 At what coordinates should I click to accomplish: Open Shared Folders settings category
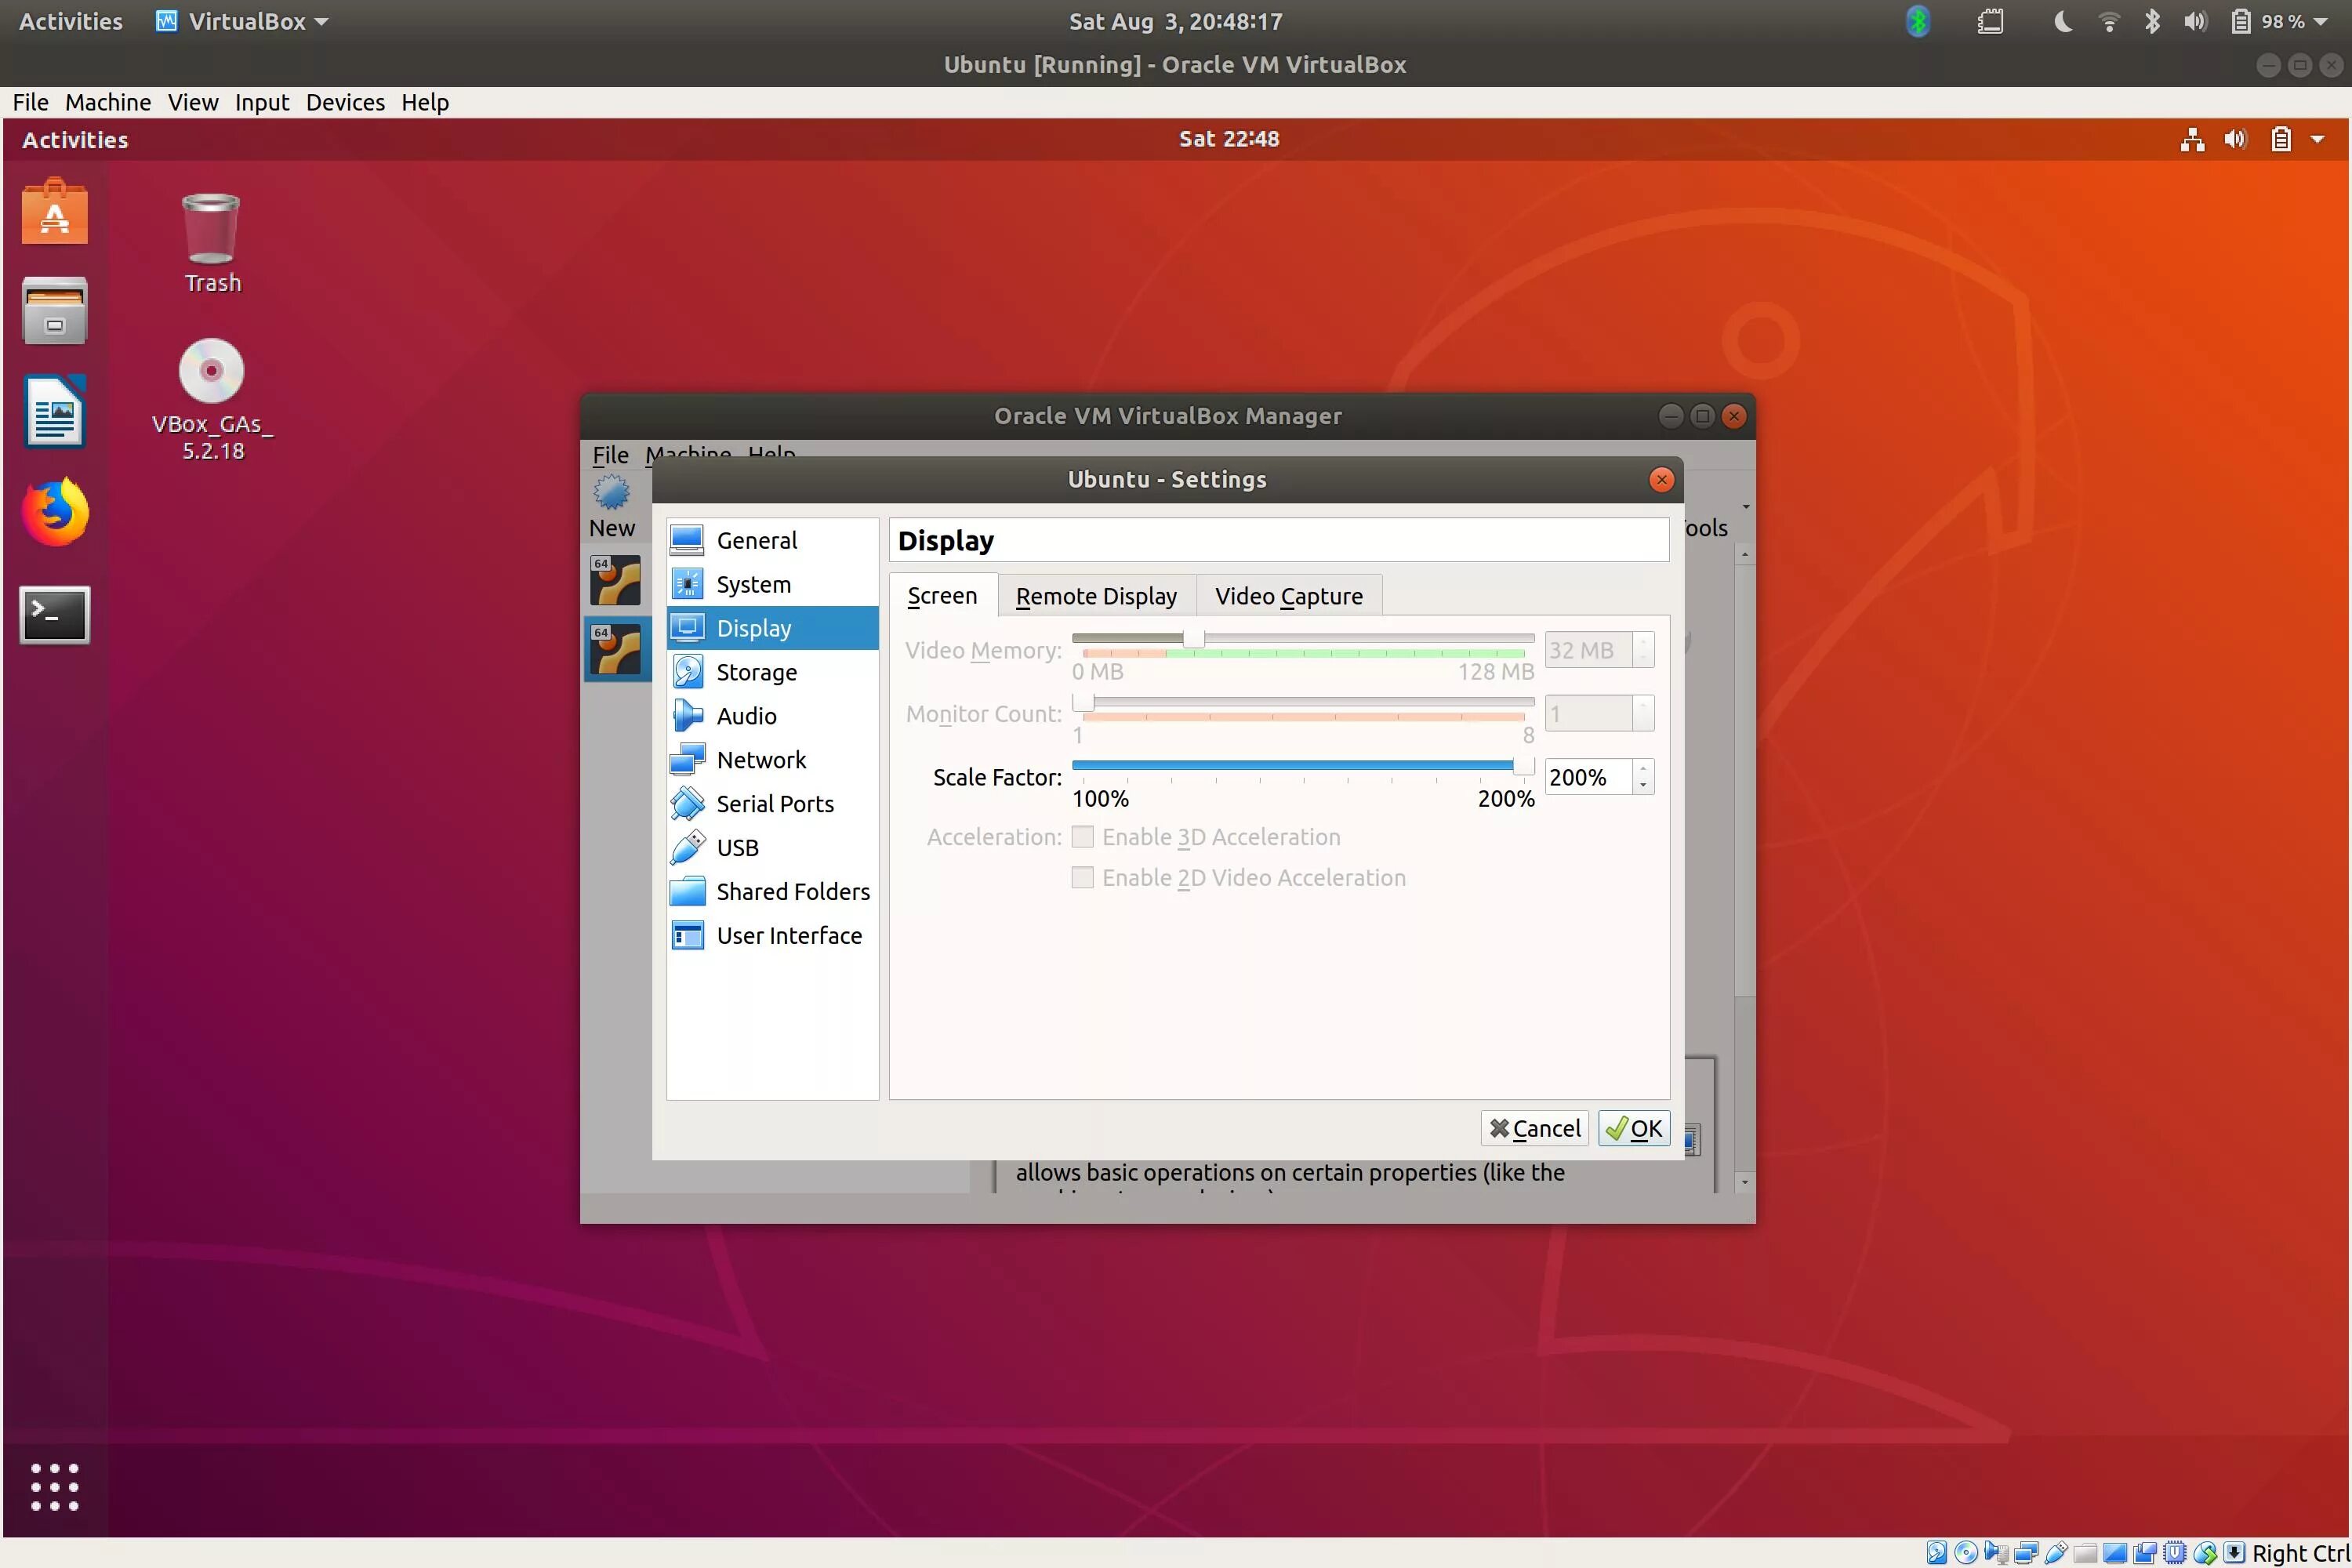(x=772, y=892)
